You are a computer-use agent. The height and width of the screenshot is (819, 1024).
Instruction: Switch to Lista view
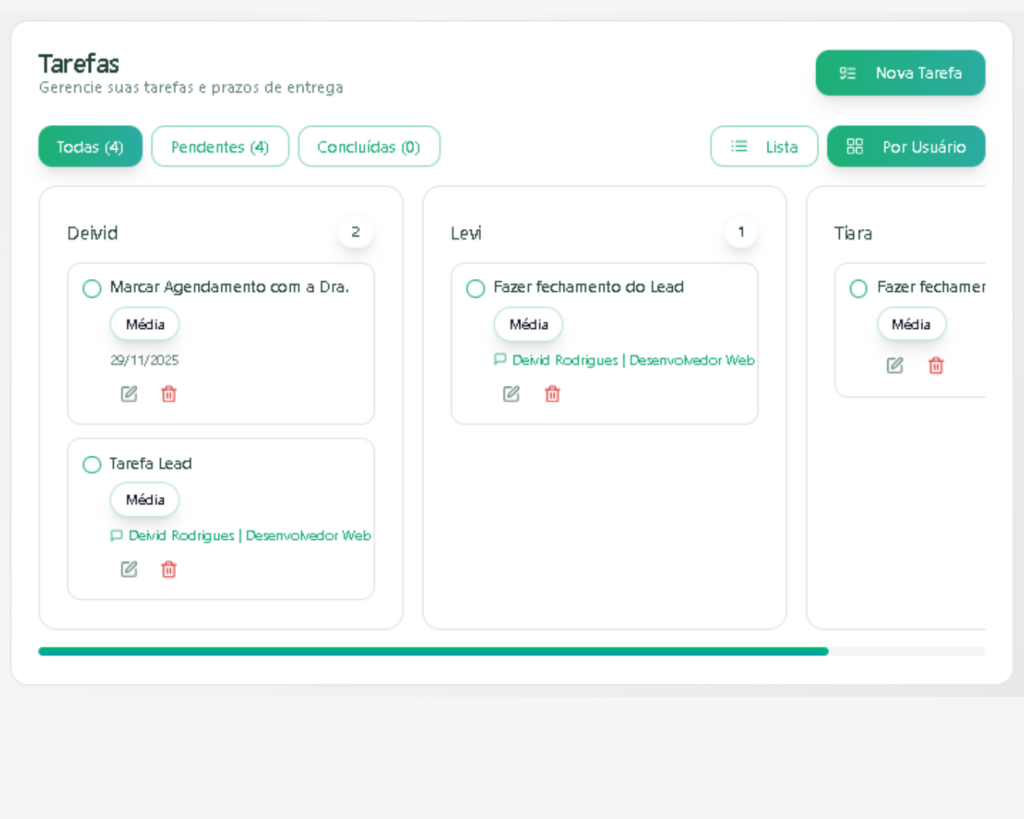[764, 147]
